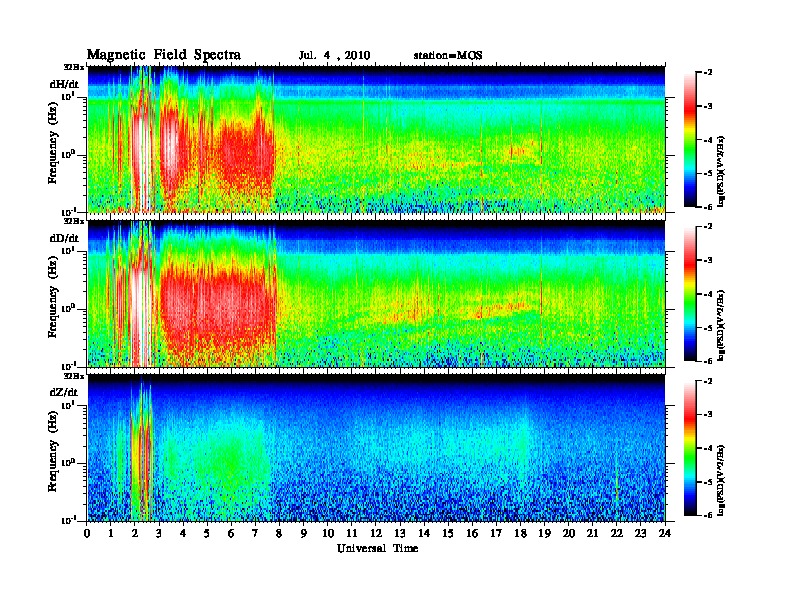Click the hour 8 tick label
Viewport: 792px width, 612px height.
click(279, 533)
